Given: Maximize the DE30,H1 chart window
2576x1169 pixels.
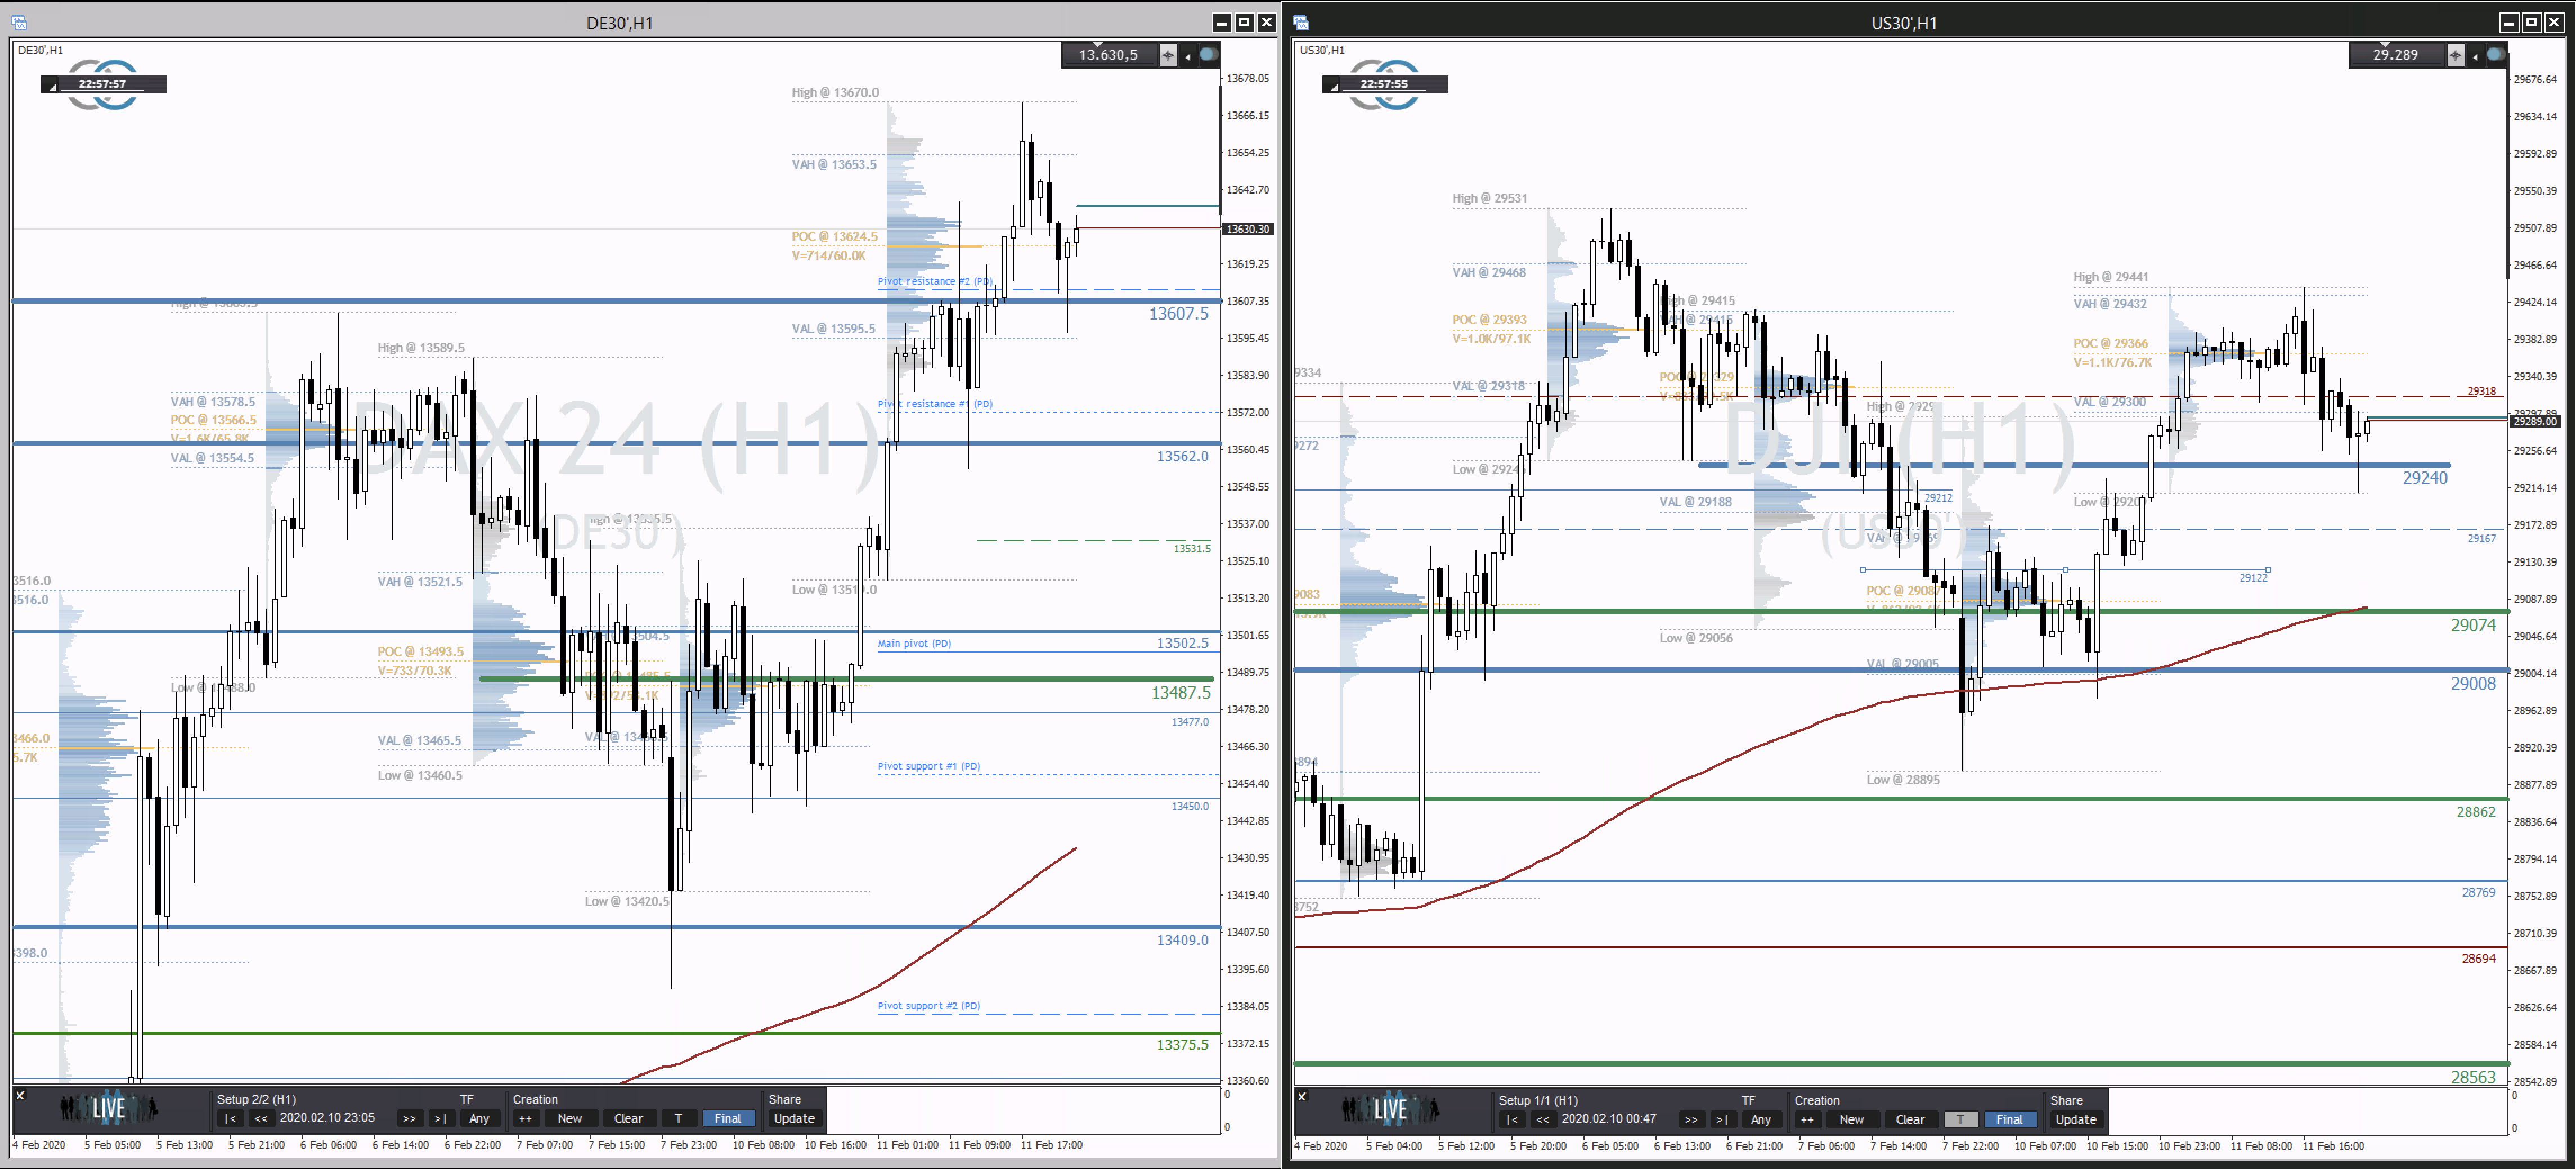Looking at the screenshot, I should click(1244, 22).
